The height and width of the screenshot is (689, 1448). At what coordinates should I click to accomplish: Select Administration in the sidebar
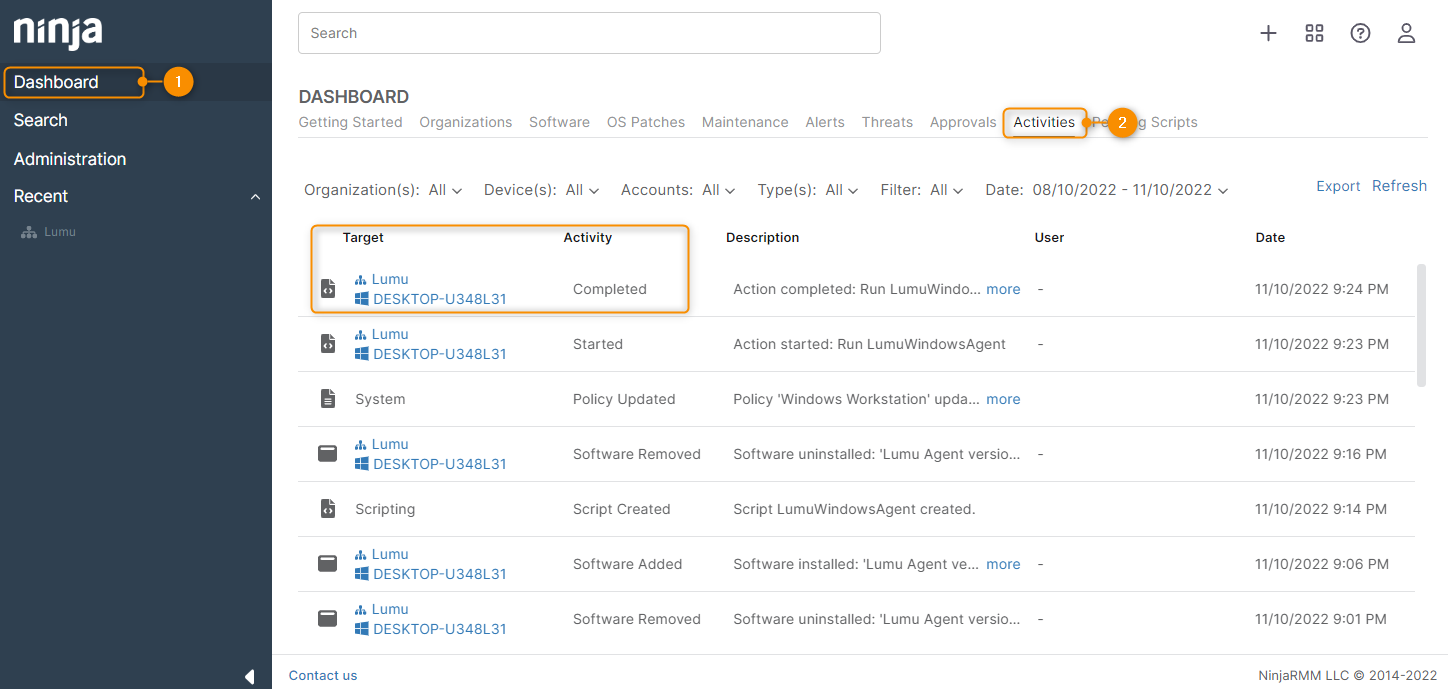[x=70, y=159]
